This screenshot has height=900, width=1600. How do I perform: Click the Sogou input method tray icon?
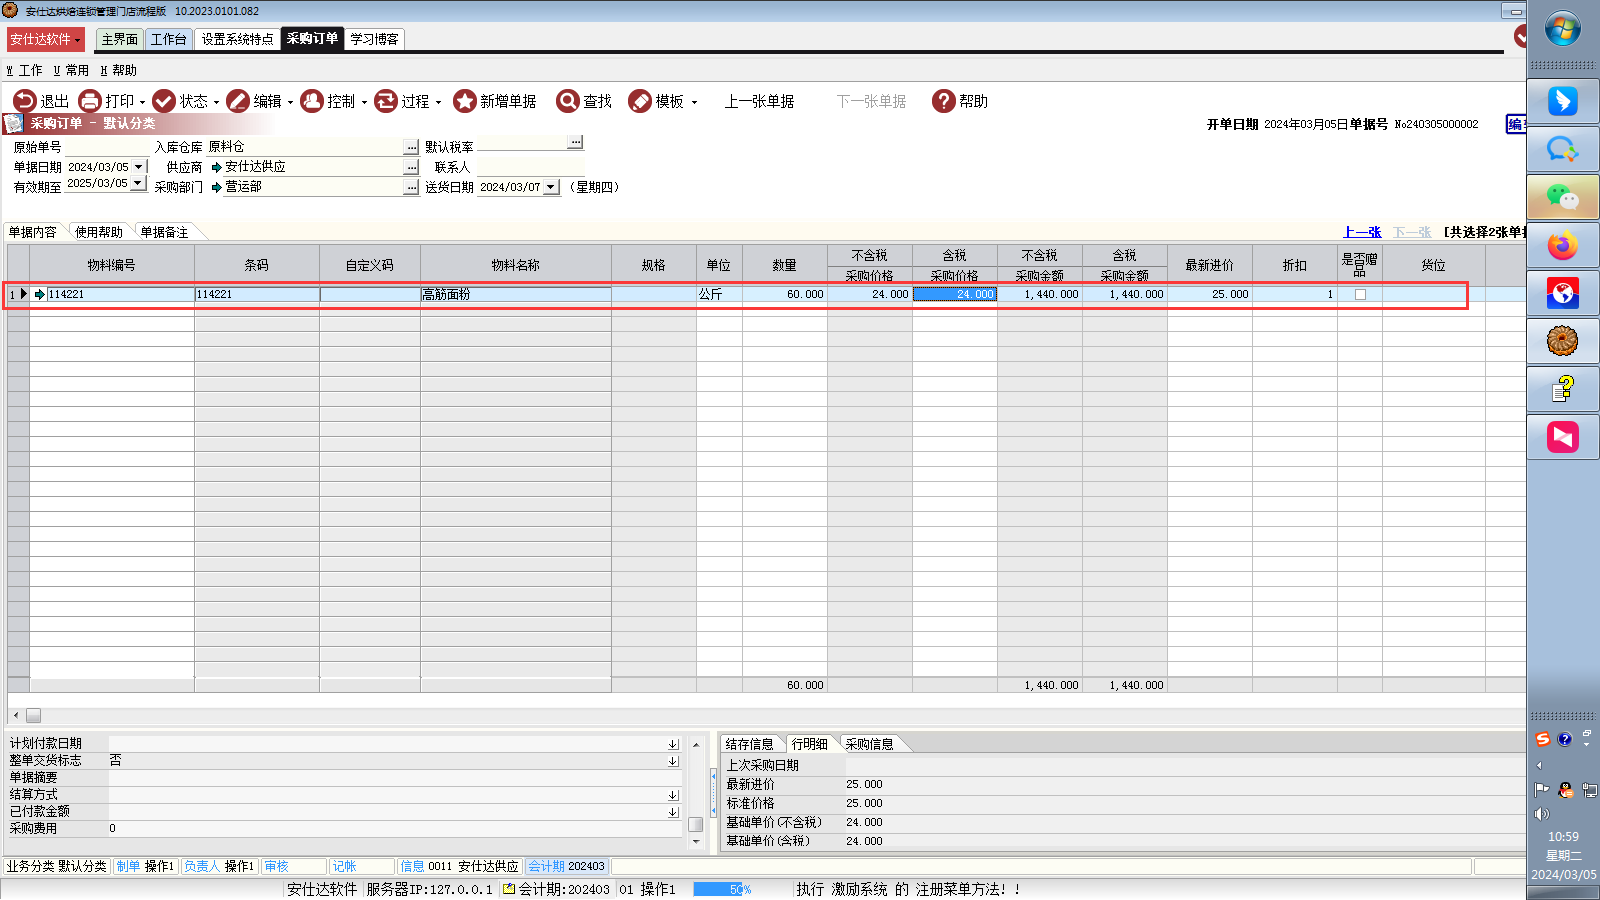click(1543, 739)
